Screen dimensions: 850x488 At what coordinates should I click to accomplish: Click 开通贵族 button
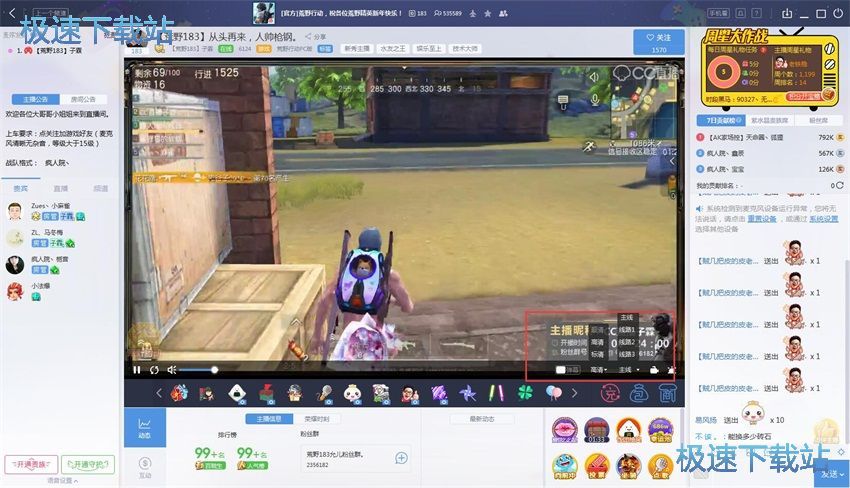[x=31, y=465]
